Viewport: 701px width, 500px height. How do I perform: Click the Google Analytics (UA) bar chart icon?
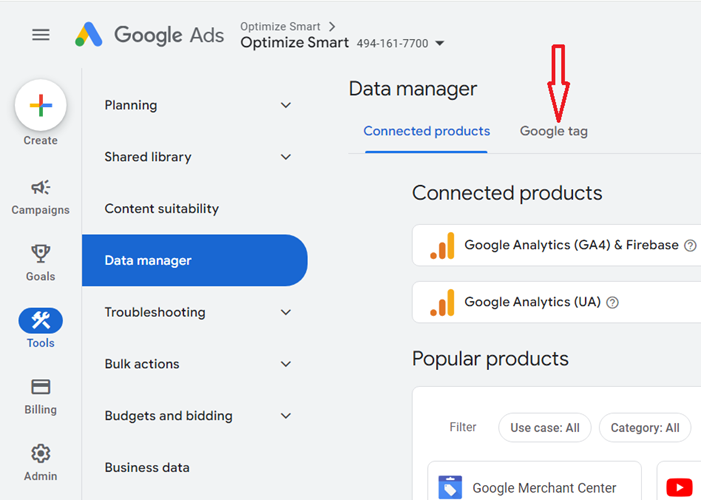click(442, 303)
